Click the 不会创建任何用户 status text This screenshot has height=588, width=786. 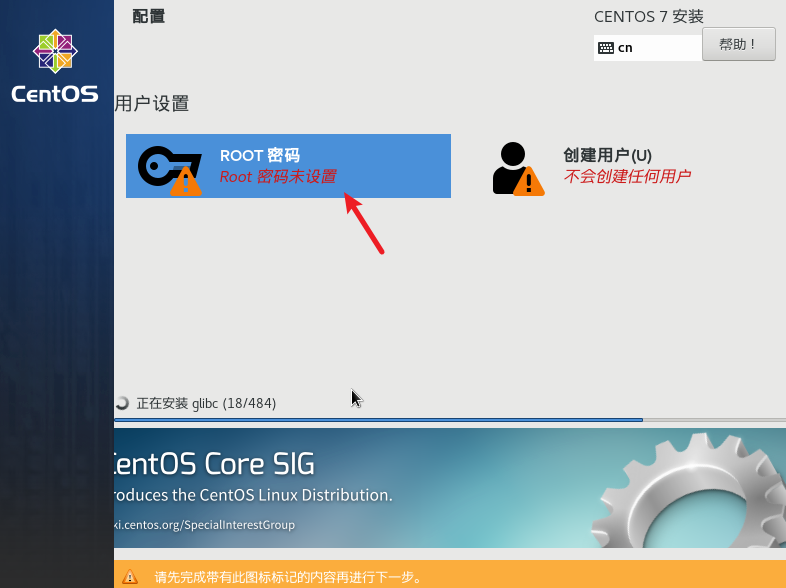click(627, 176)
